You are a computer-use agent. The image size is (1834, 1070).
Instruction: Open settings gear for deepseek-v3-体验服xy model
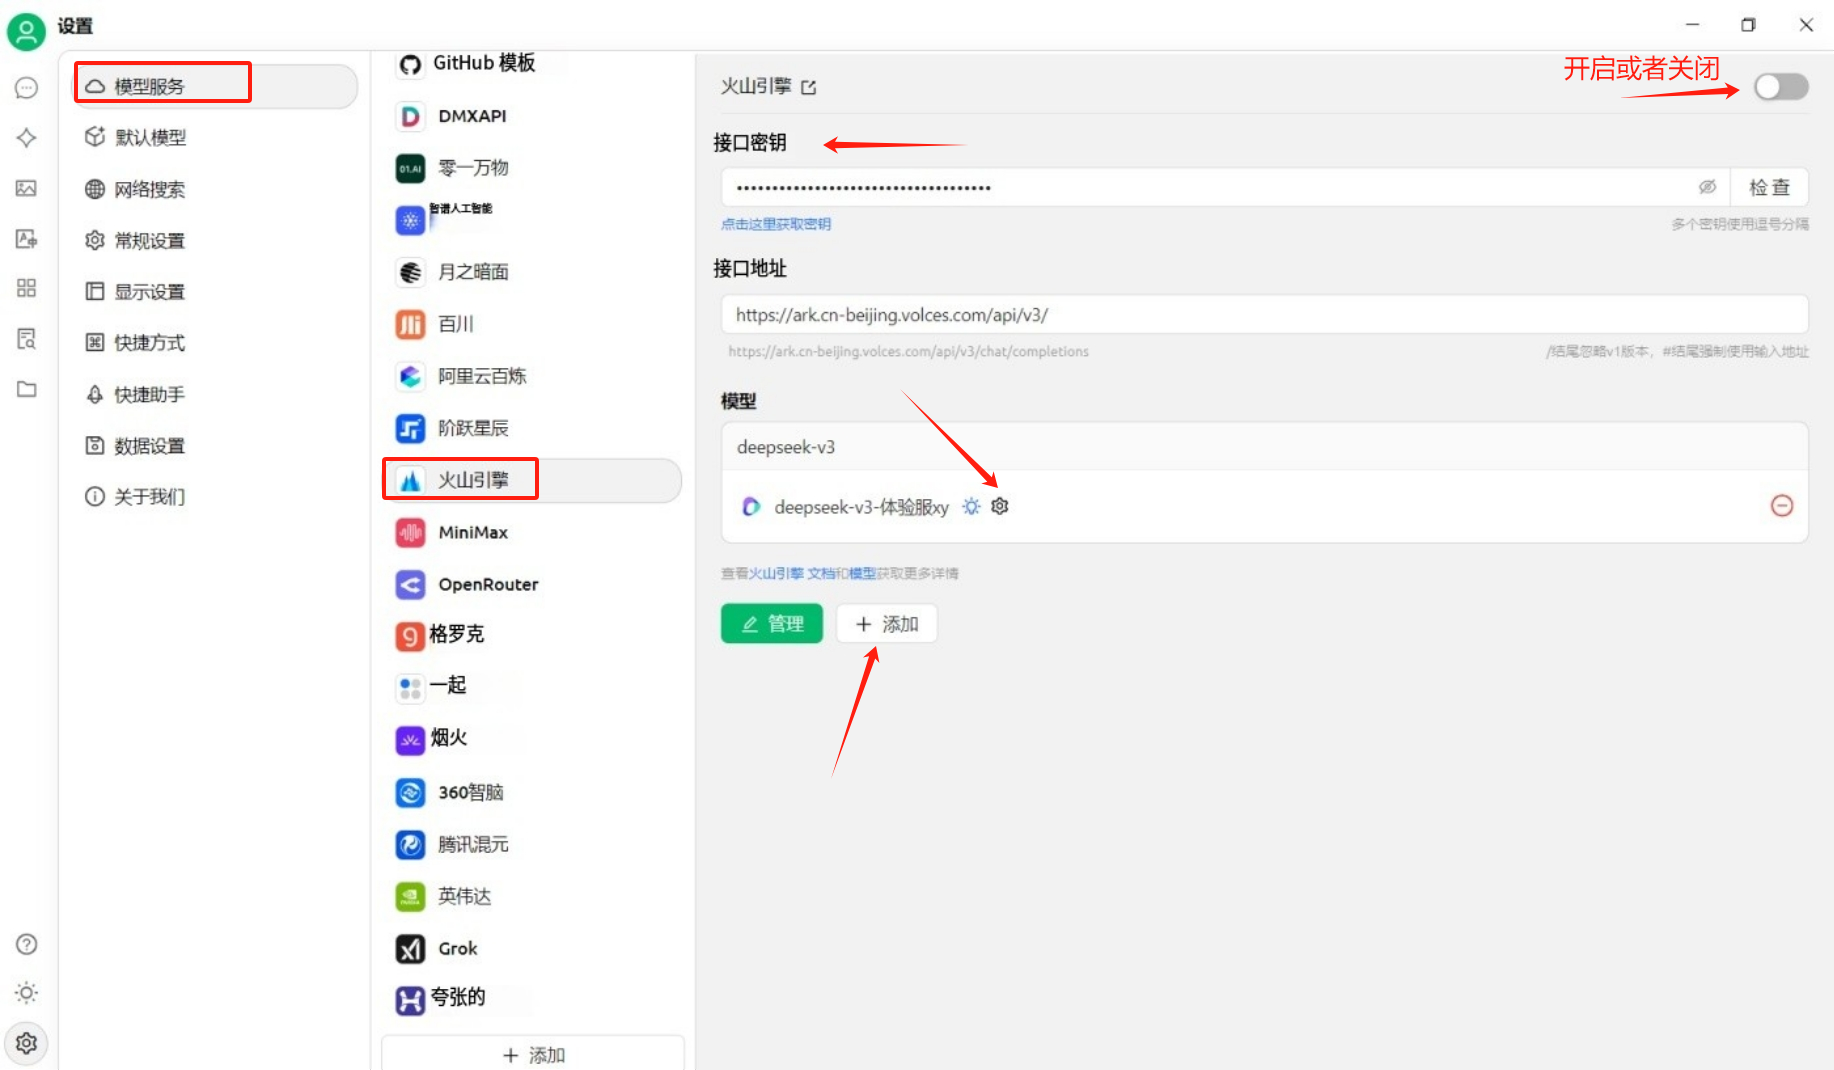[1000, 506]
